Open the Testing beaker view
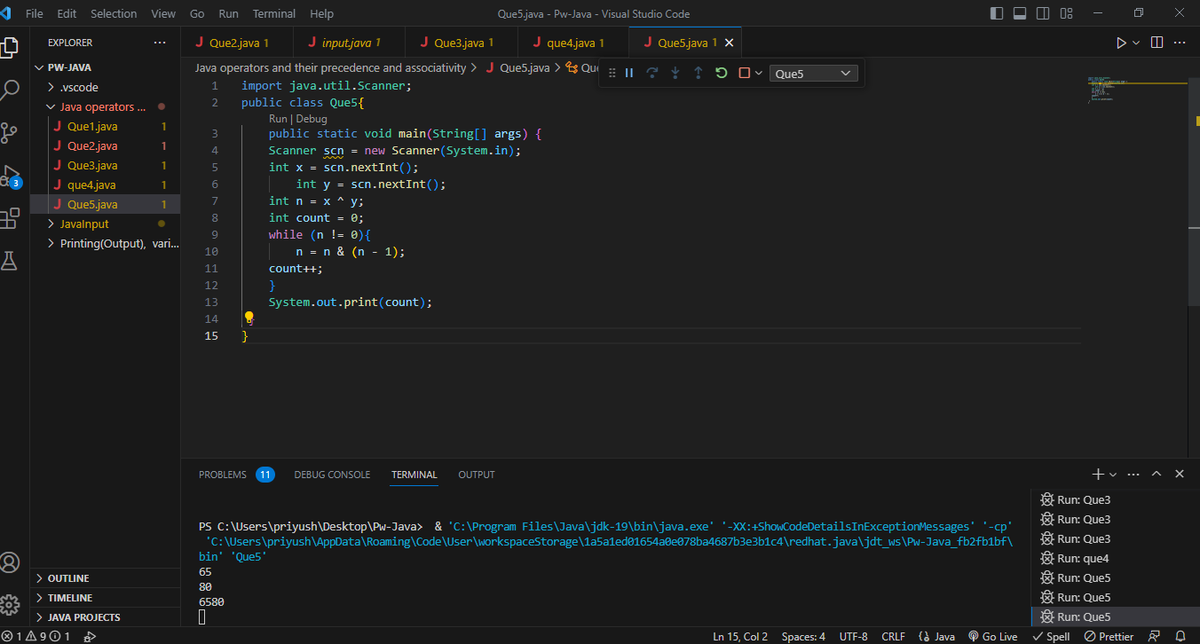 (11, 262)
